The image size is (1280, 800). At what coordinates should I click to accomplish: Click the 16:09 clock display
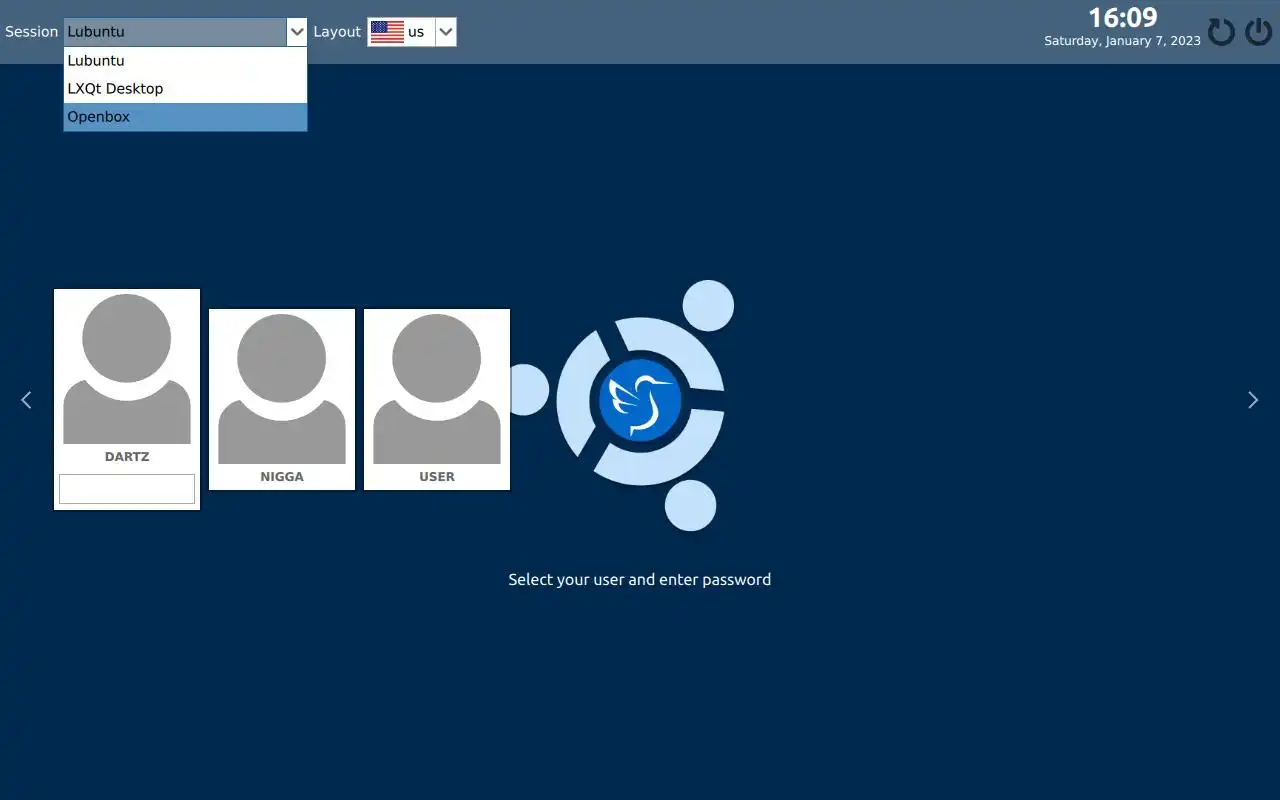pyautogui.click(x=1122, y=18)
